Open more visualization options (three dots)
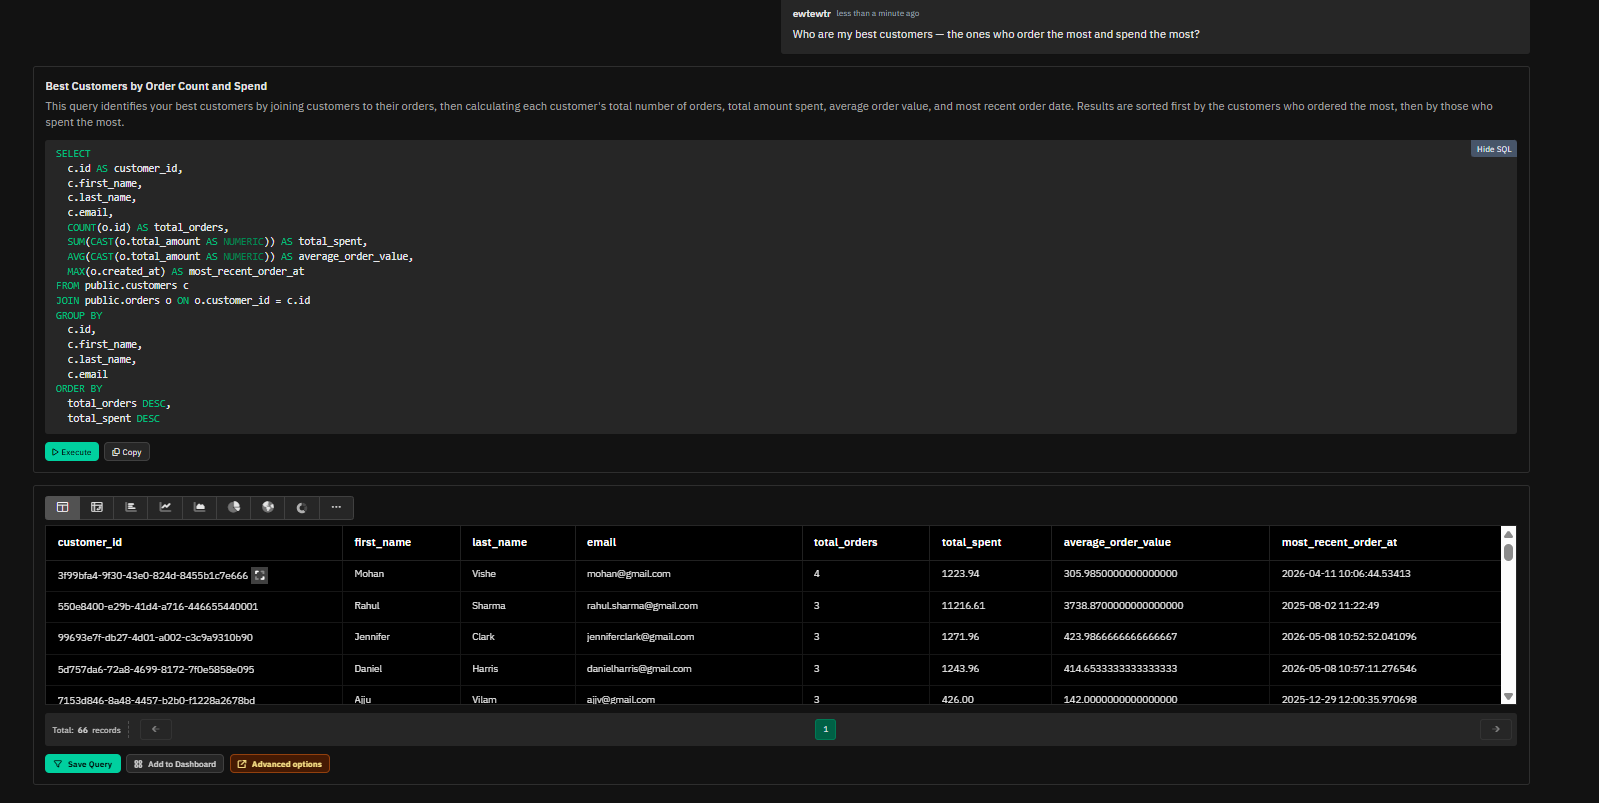This screenshot has height=803, width=1599. 336,507
